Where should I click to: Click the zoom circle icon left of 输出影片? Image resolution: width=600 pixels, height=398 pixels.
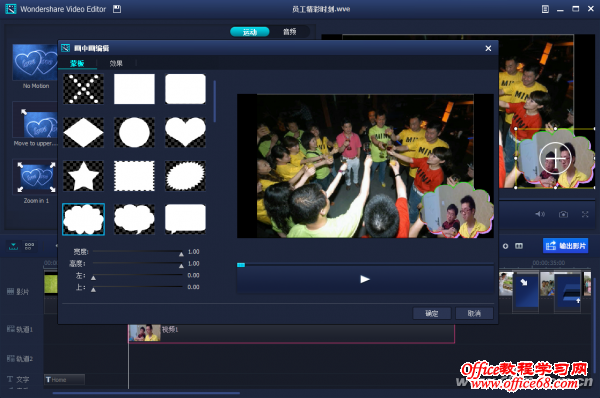505,246
